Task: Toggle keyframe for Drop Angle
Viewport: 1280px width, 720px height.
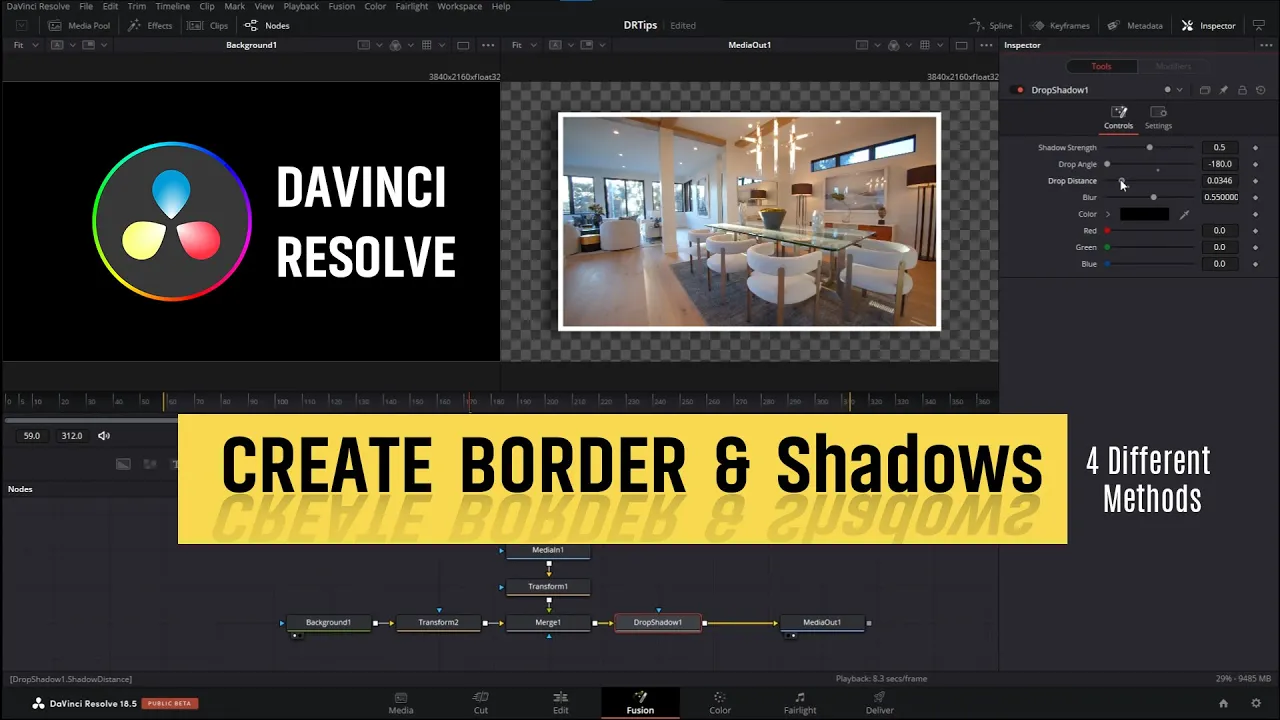Action: tap(1255, 164)
